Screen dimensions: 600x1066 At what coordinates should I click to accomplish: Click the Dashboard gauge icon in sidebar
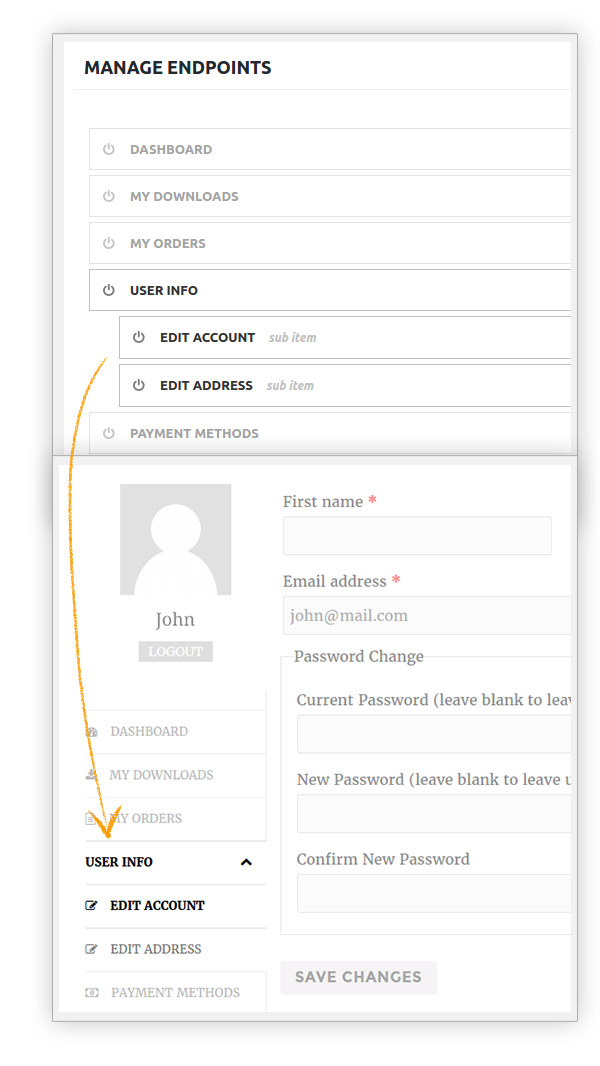(x=92, y=732)
